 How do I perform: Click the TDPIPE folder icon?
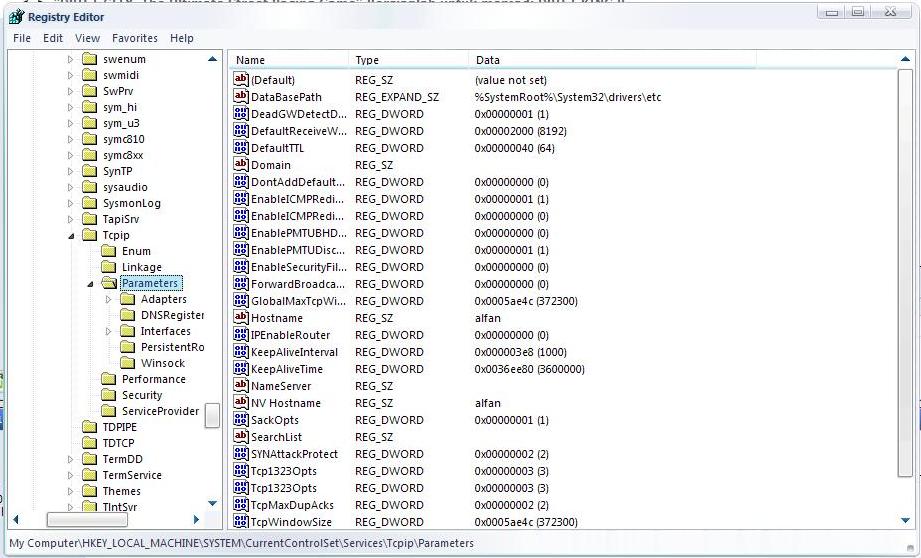(89, 426)
